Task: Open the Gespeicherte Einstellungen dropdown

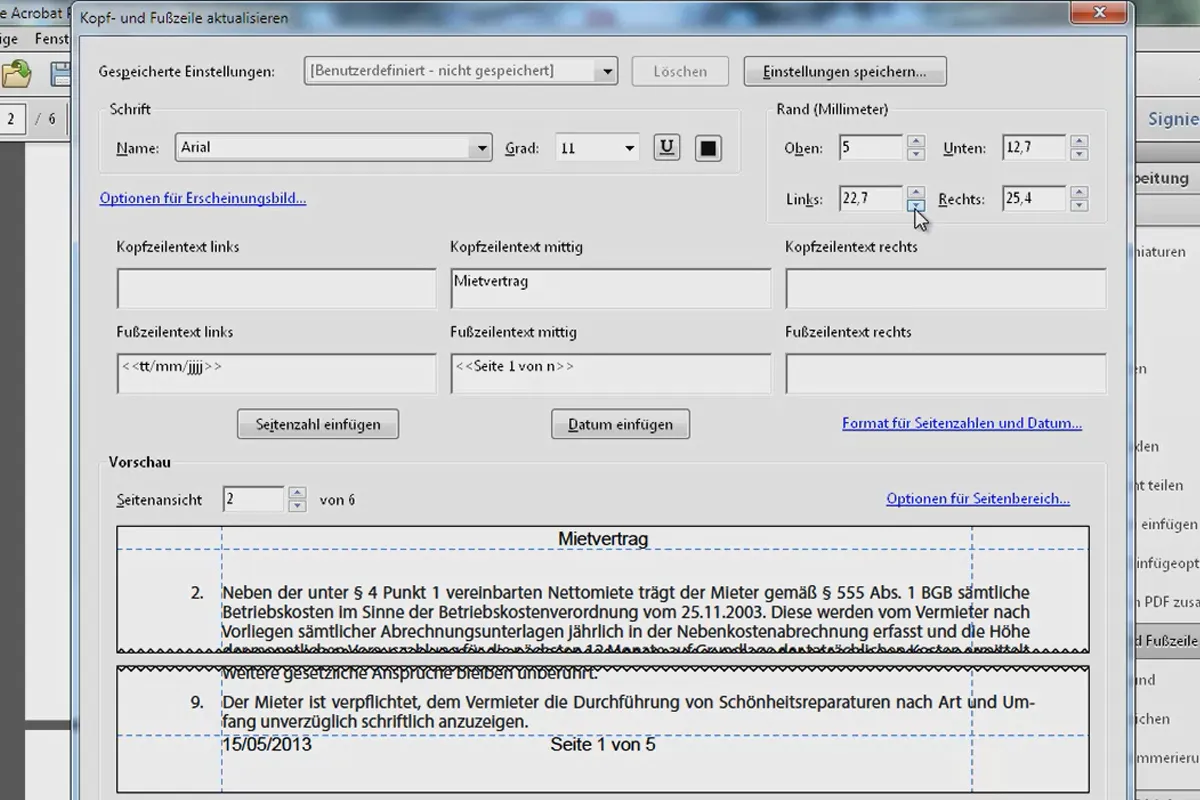Action: 461,71
